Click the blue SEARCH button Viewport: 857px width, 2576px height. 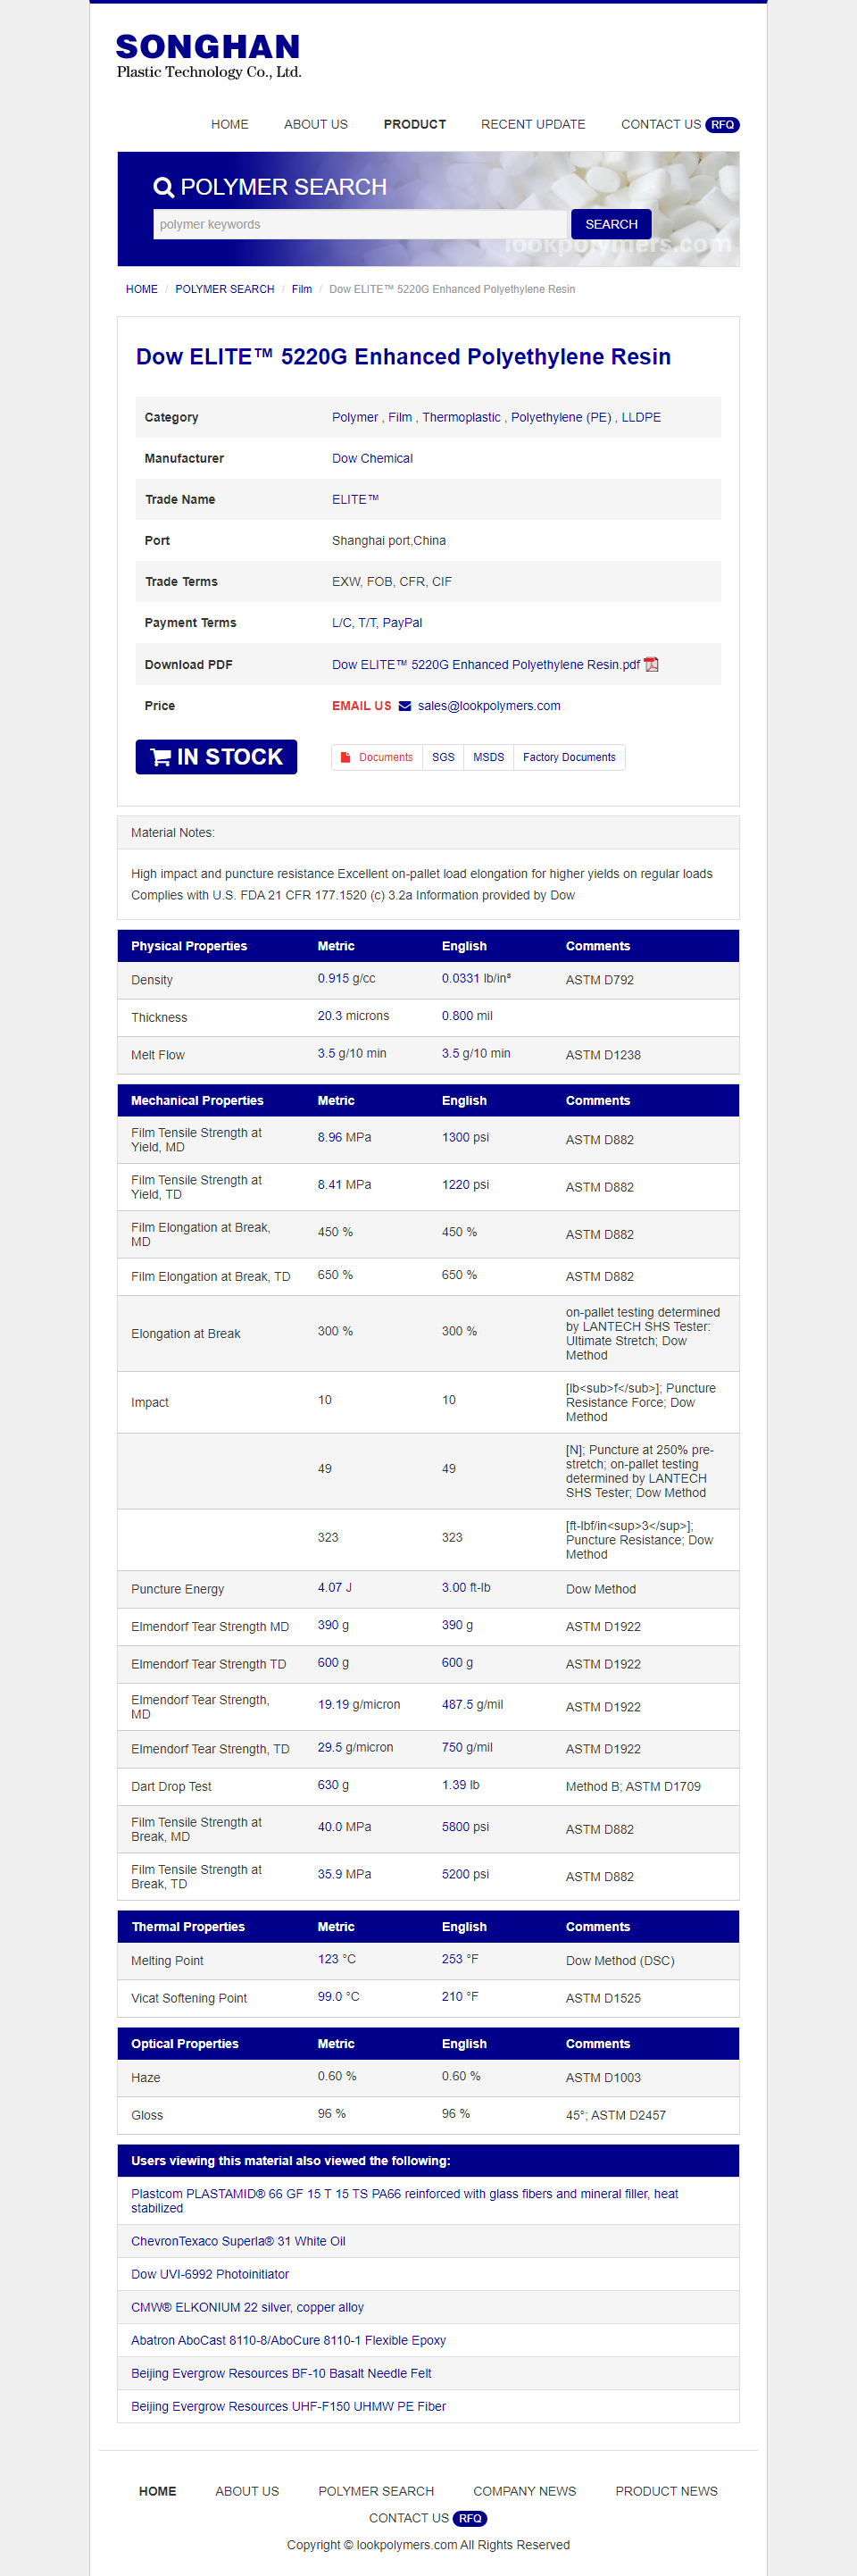point(611,224)
